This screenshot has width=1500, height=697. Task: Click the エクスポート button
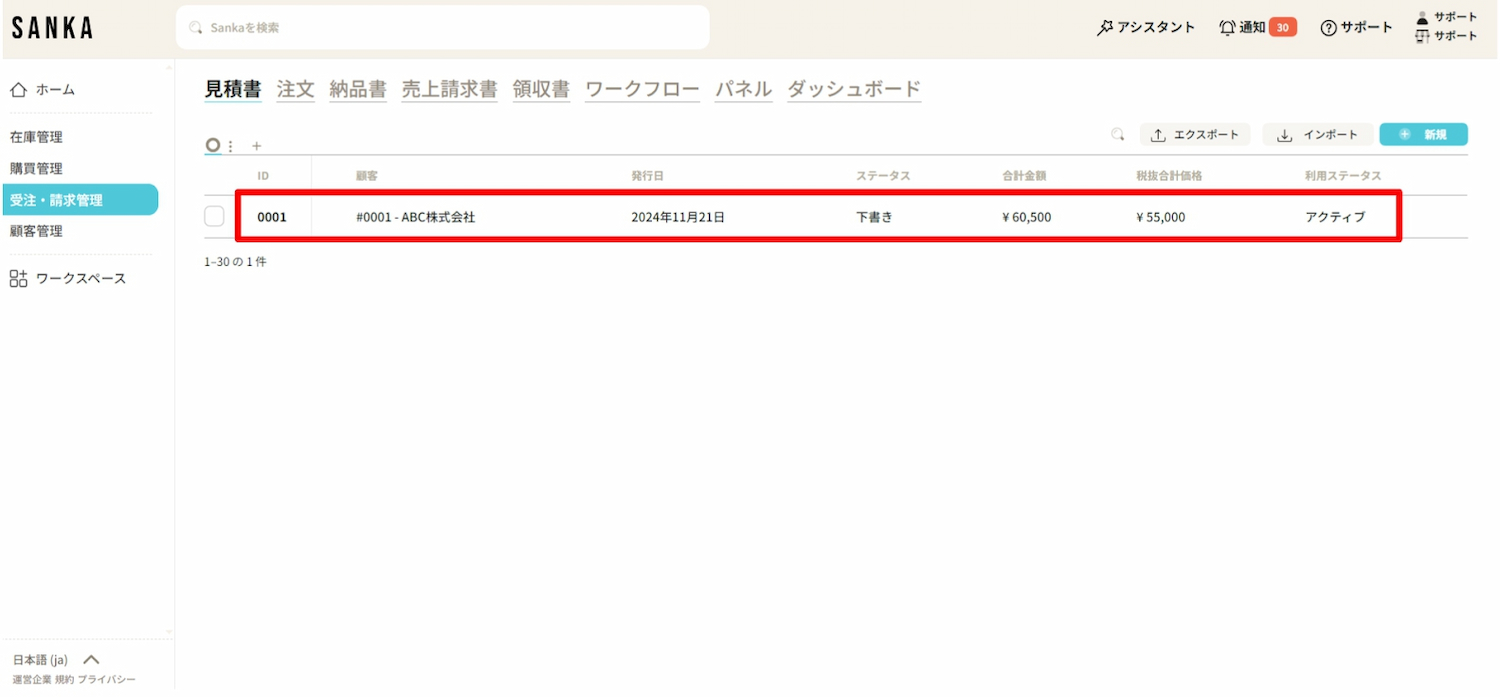tap(1195, 135)
